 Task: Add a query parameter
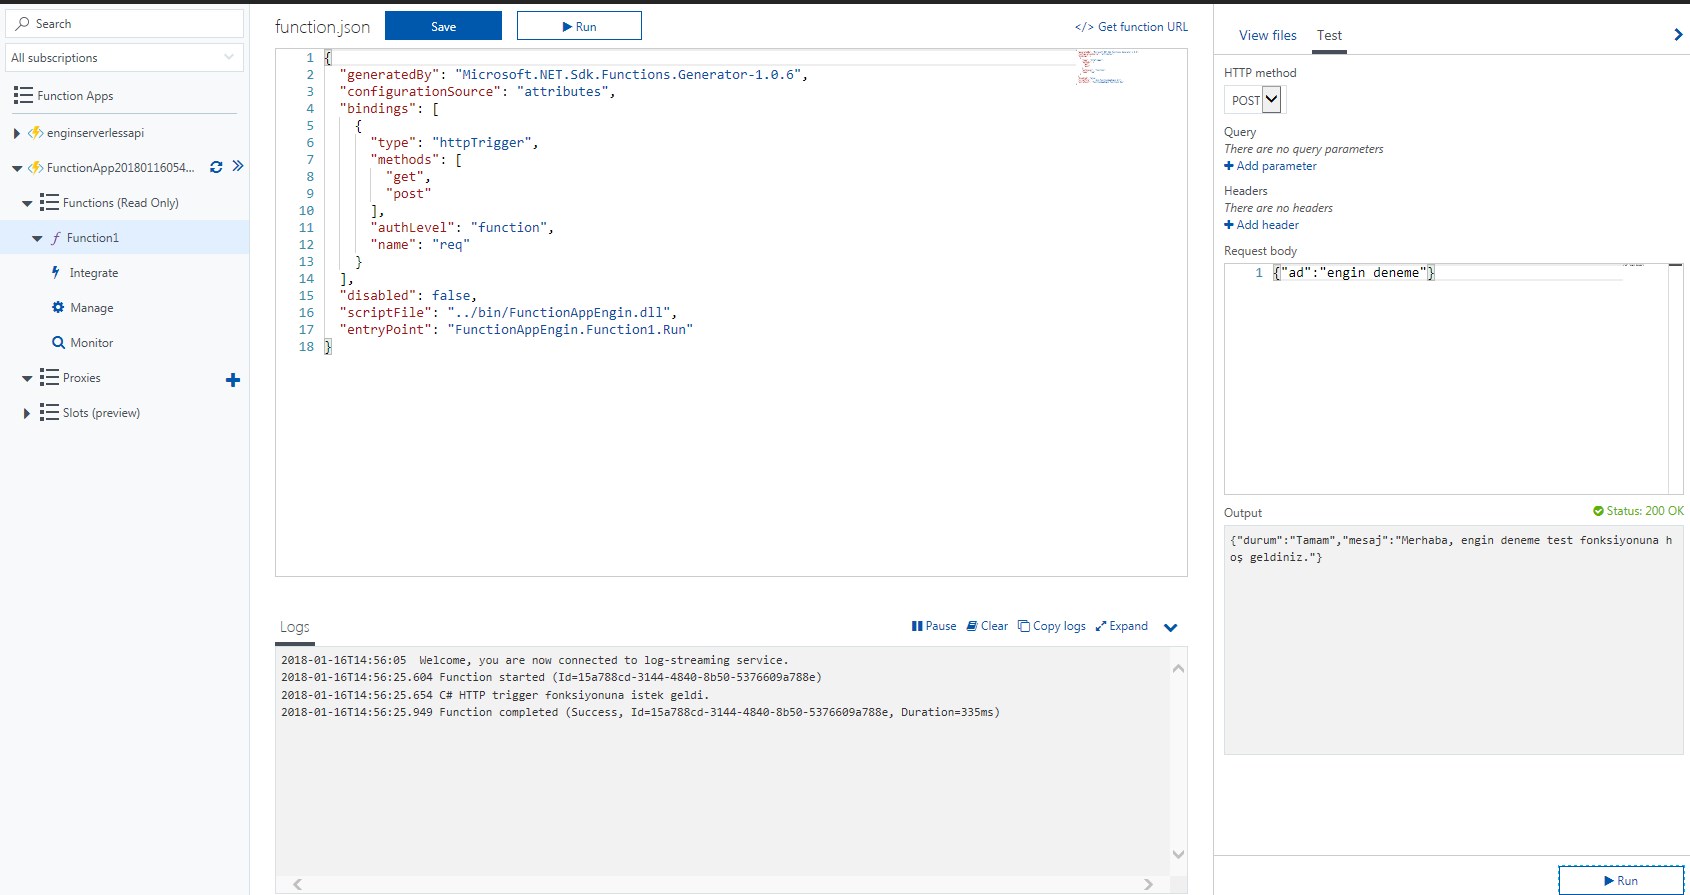point(1270,166)
